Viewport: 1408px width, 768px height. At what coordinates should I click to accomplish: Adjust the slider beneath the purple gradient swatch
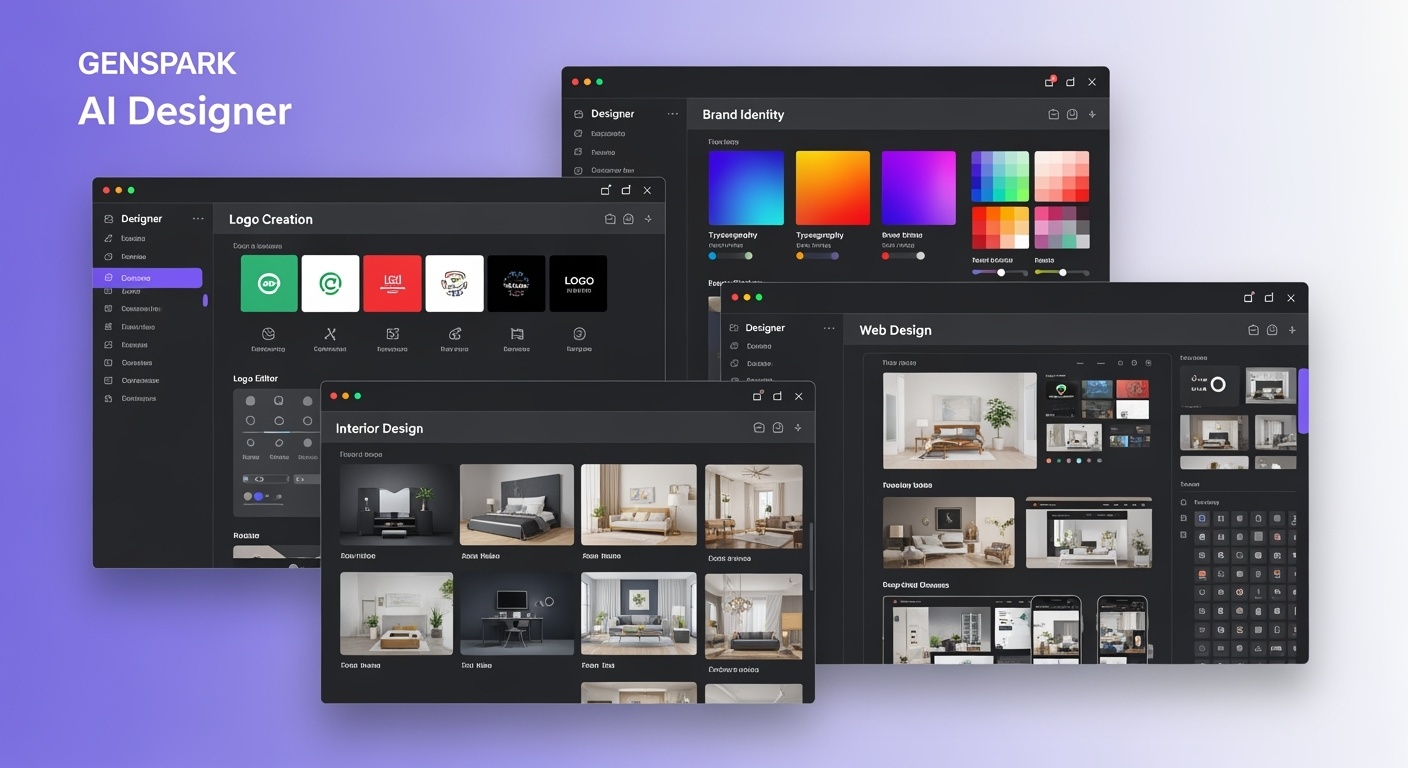pos(904,256)
